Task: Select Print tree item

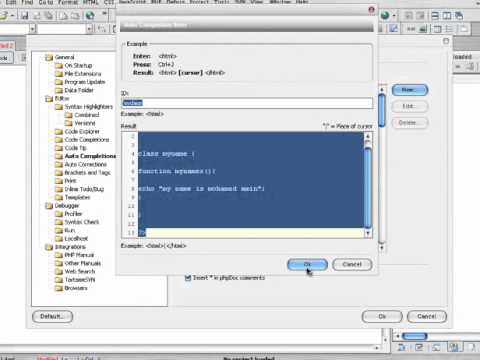Action: pyautogui.click(x=70, y=181)
